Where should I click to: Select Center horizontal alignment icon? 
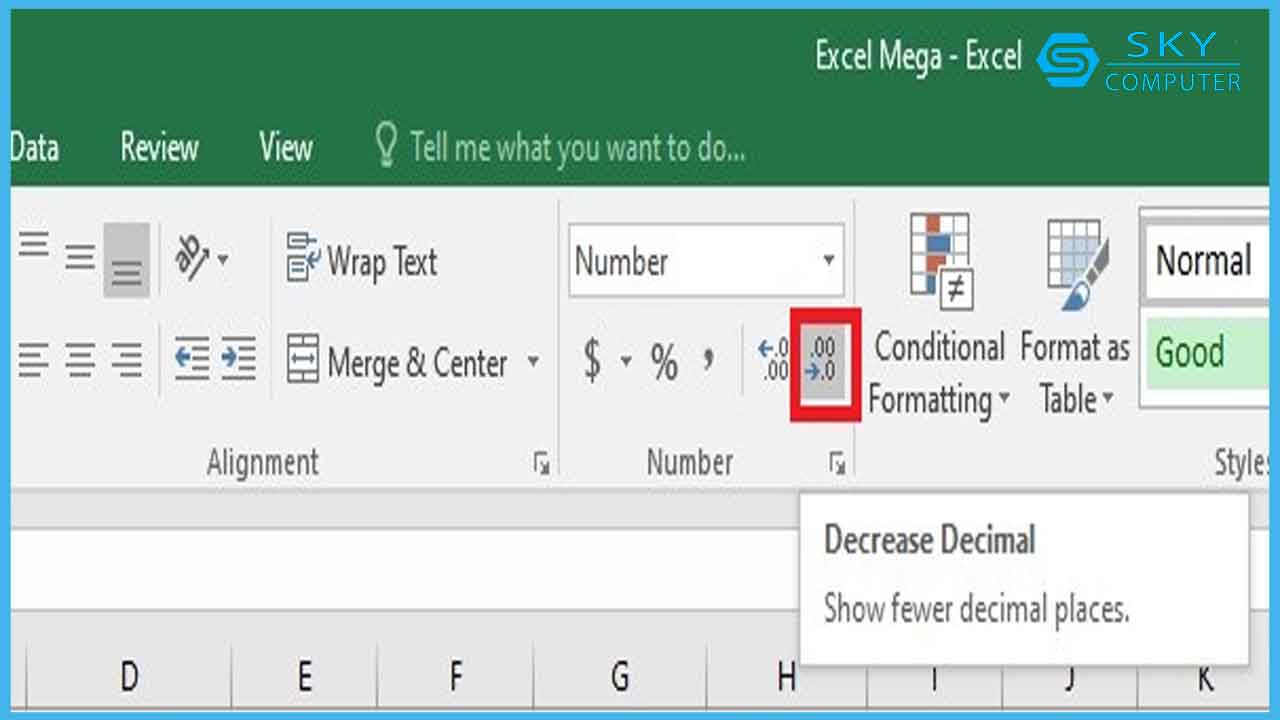click(80, 359)
